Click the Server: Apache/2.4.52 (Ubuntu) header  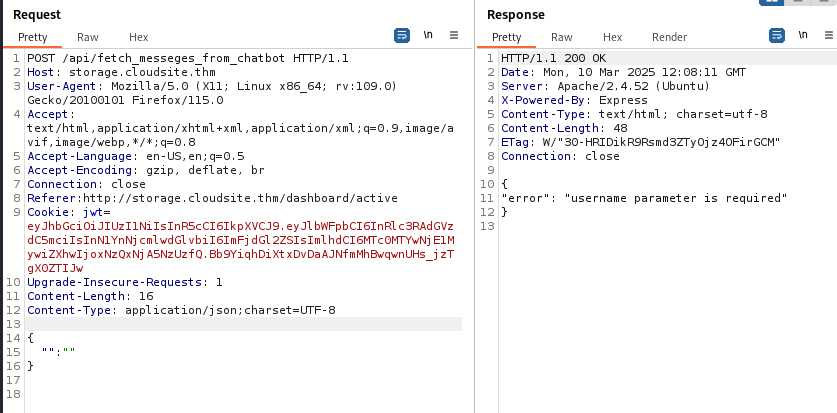(606, 86)
